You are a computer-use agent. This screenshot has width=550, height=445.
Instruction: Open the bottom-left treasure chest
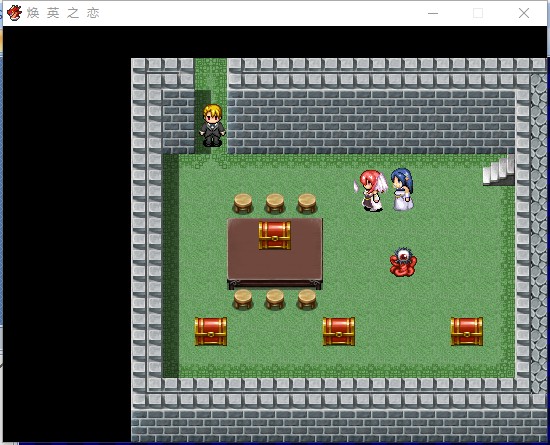211,331
